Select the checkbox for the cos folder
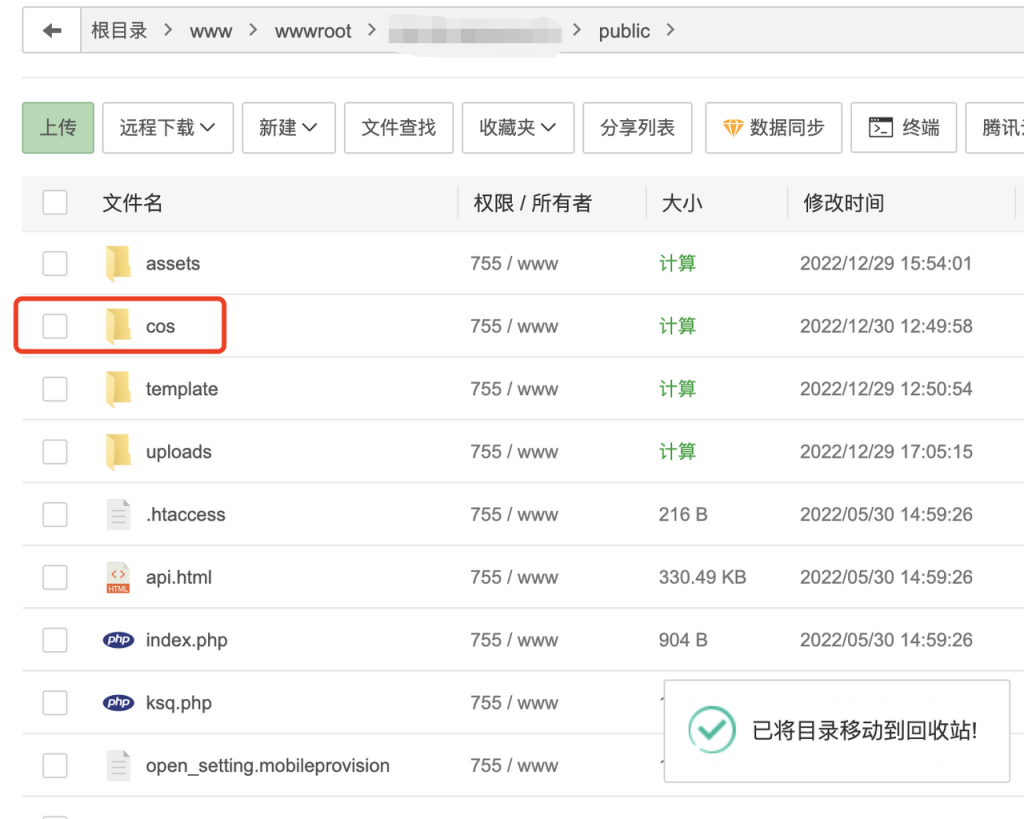Image resolution: width=1024 pixels, height=819 pixels. [x=55, y=326]
